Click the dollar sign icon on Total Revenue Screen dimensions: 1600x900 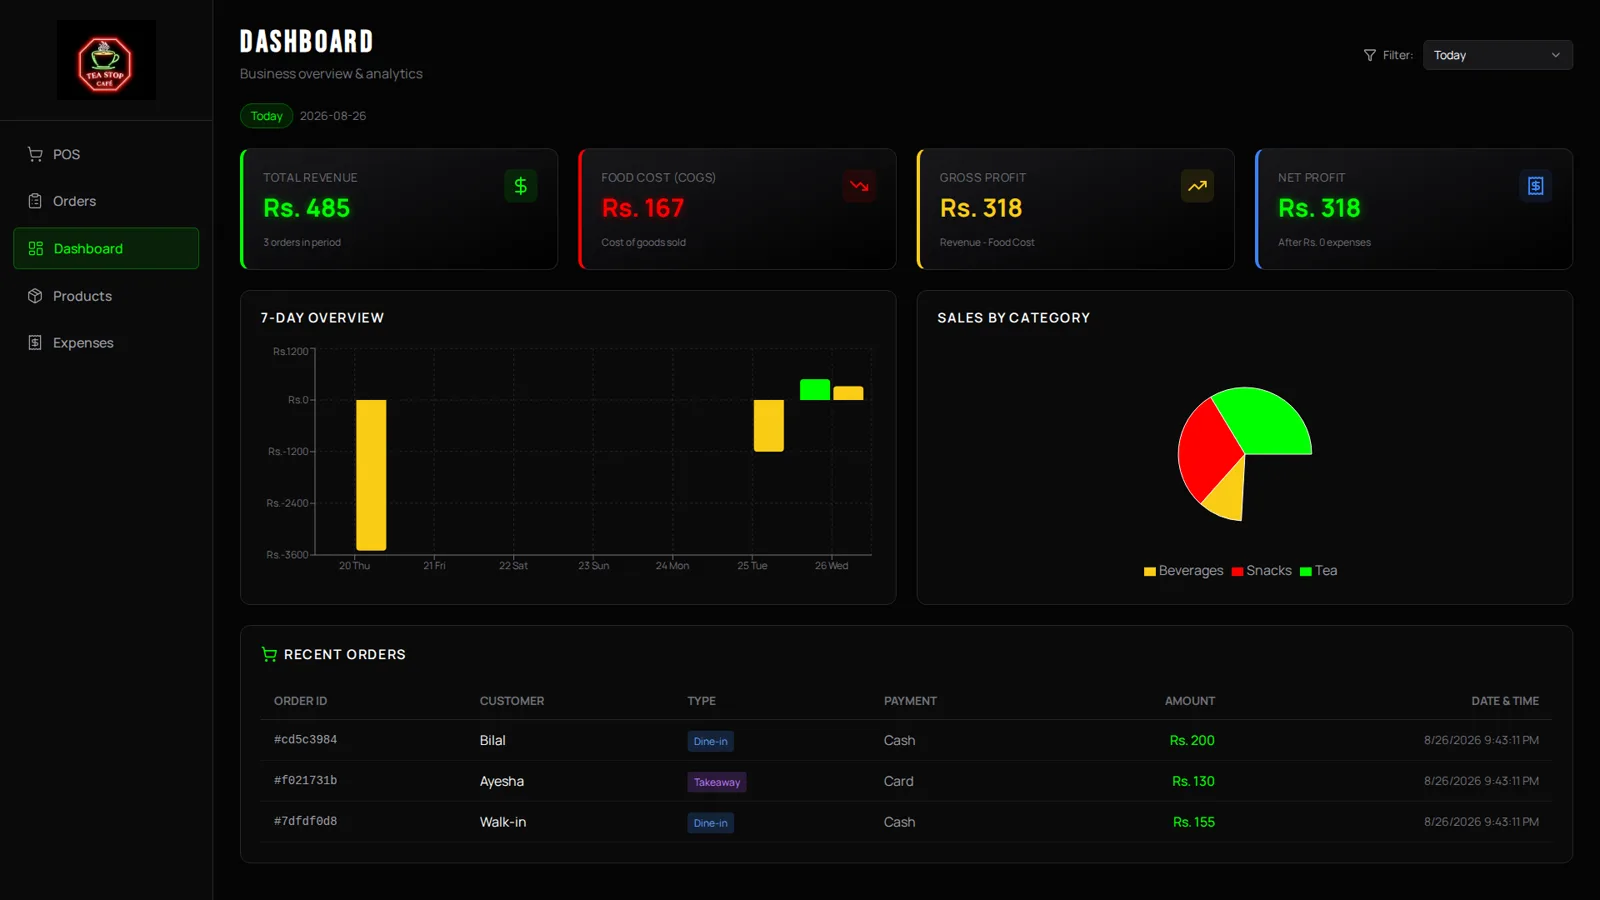[521, 186]
